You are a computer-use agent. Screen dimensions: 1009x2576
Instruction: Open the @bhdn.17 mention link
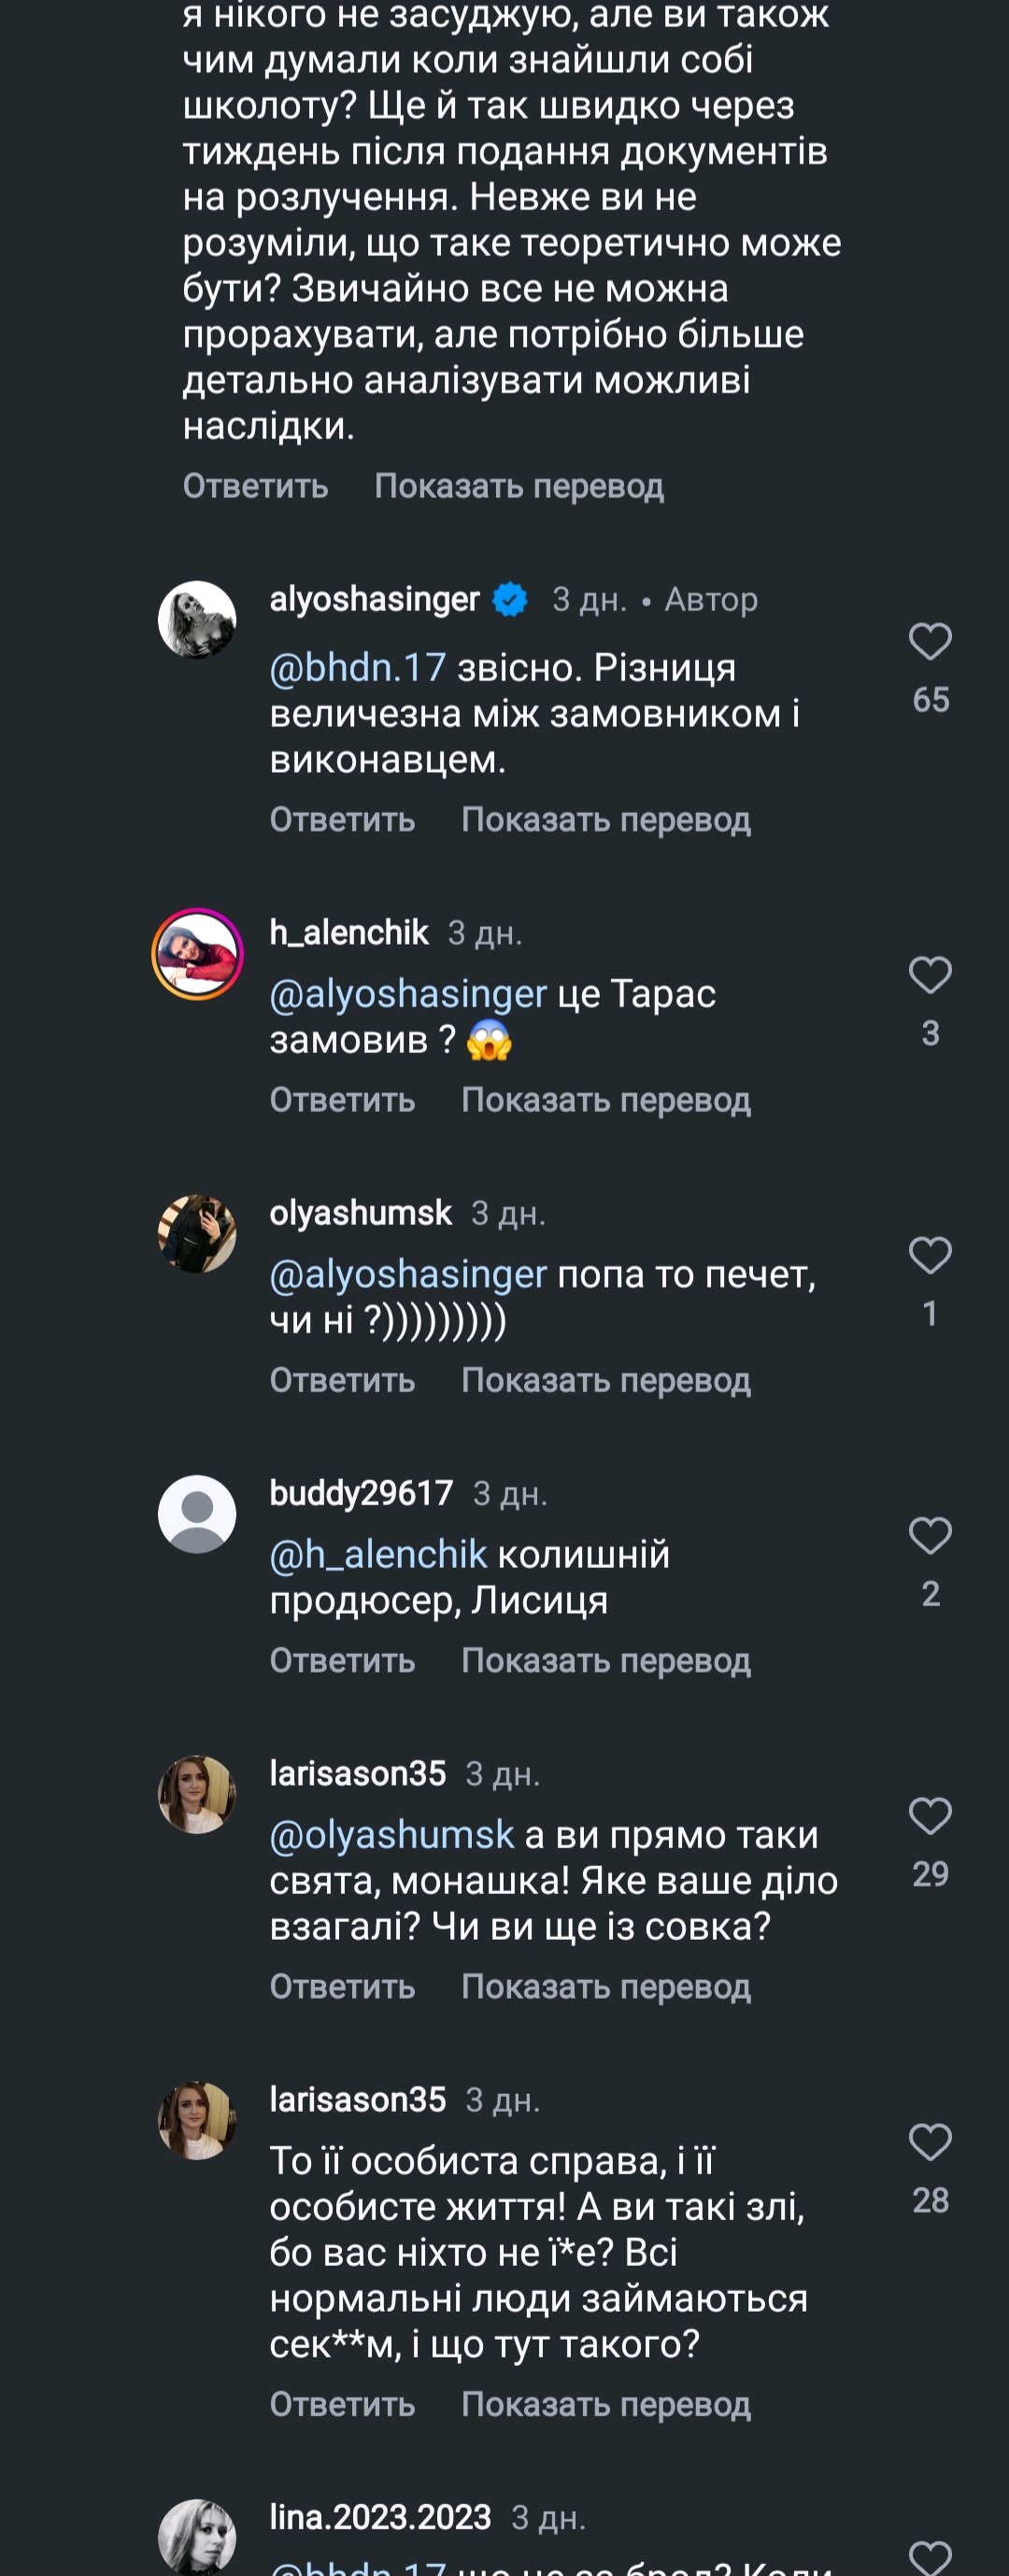357,668
